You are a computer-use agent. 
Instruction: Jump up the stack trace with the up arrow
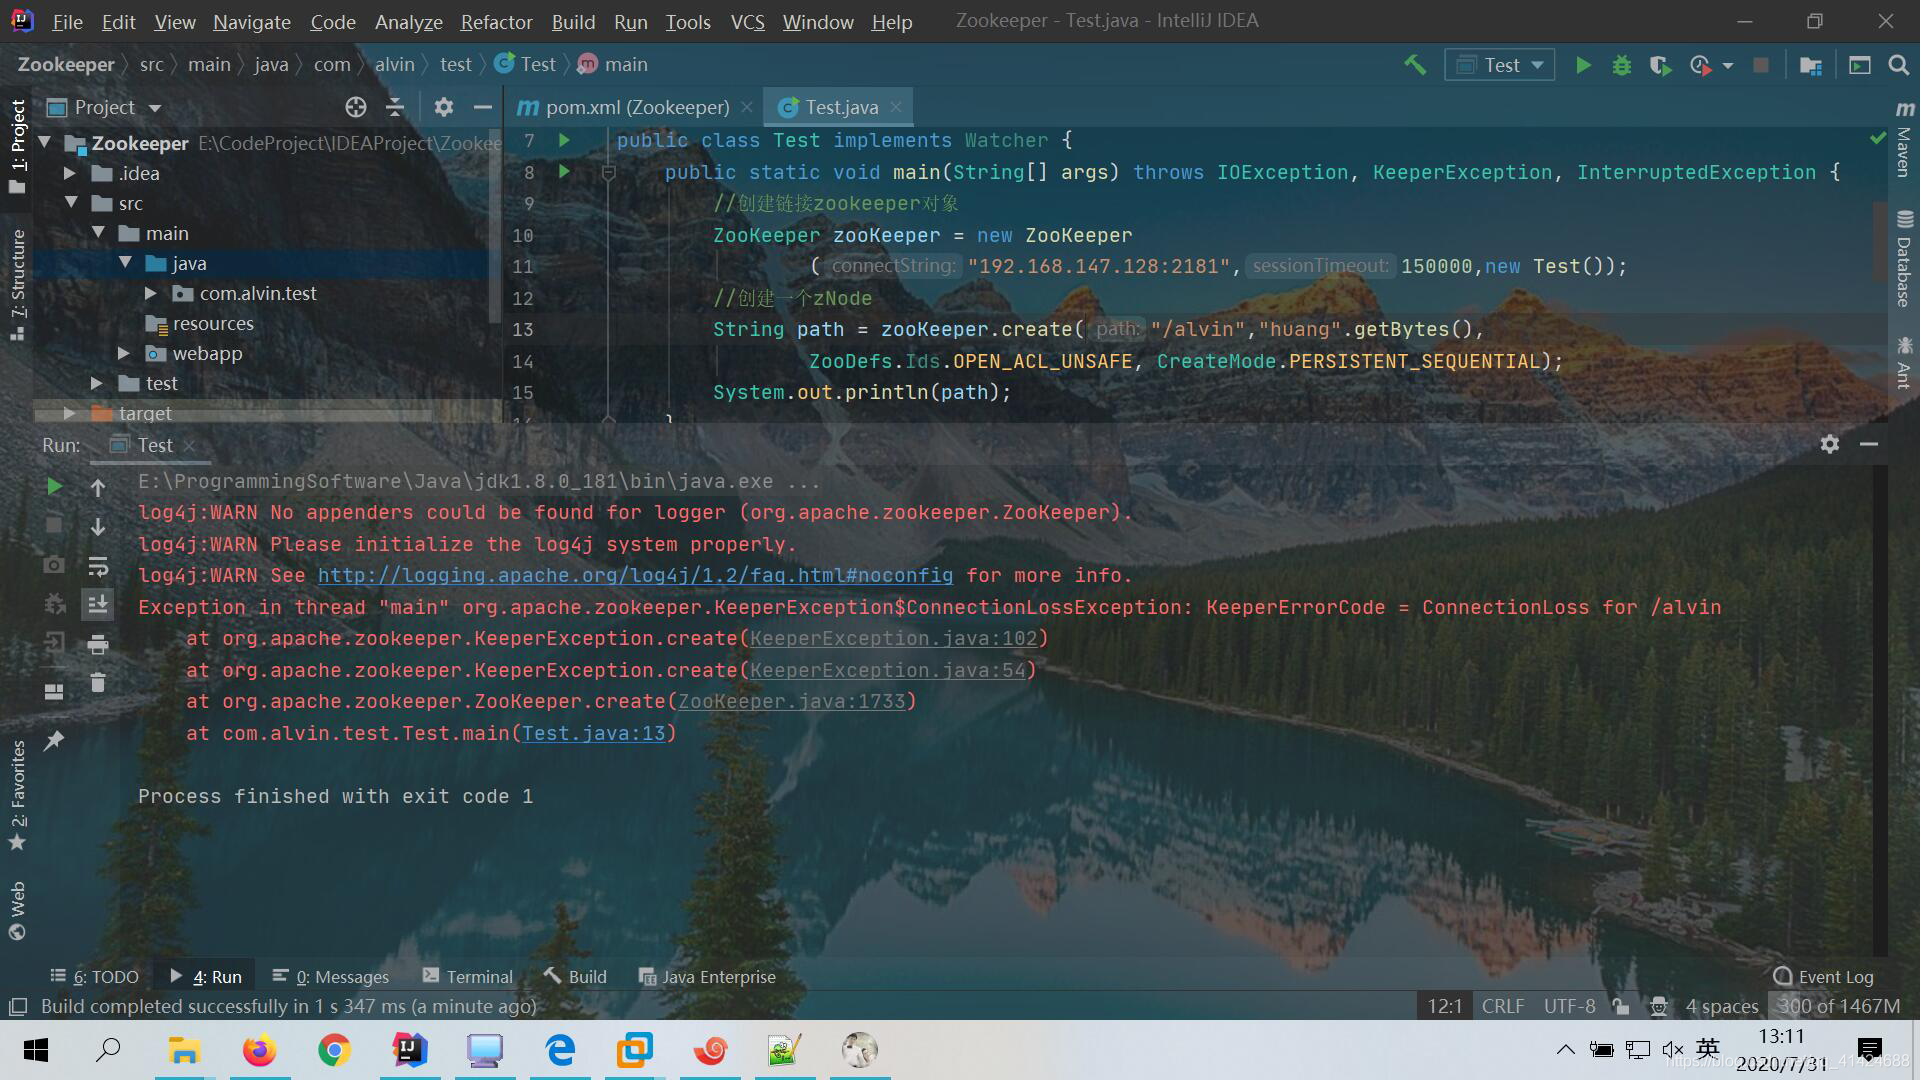98,487
